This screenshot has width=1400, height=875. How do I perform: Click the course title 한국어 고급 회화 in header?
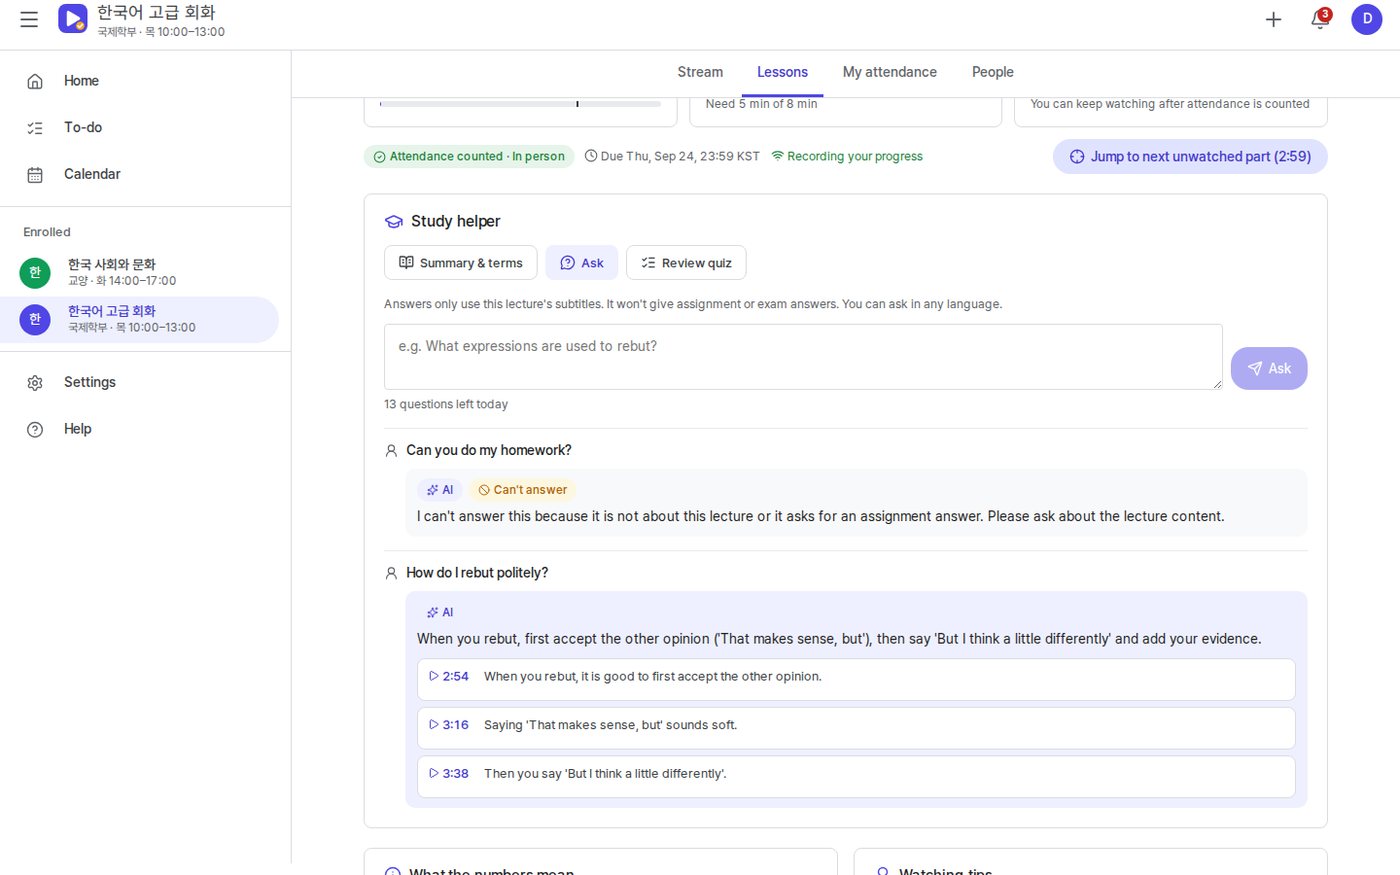156,12
